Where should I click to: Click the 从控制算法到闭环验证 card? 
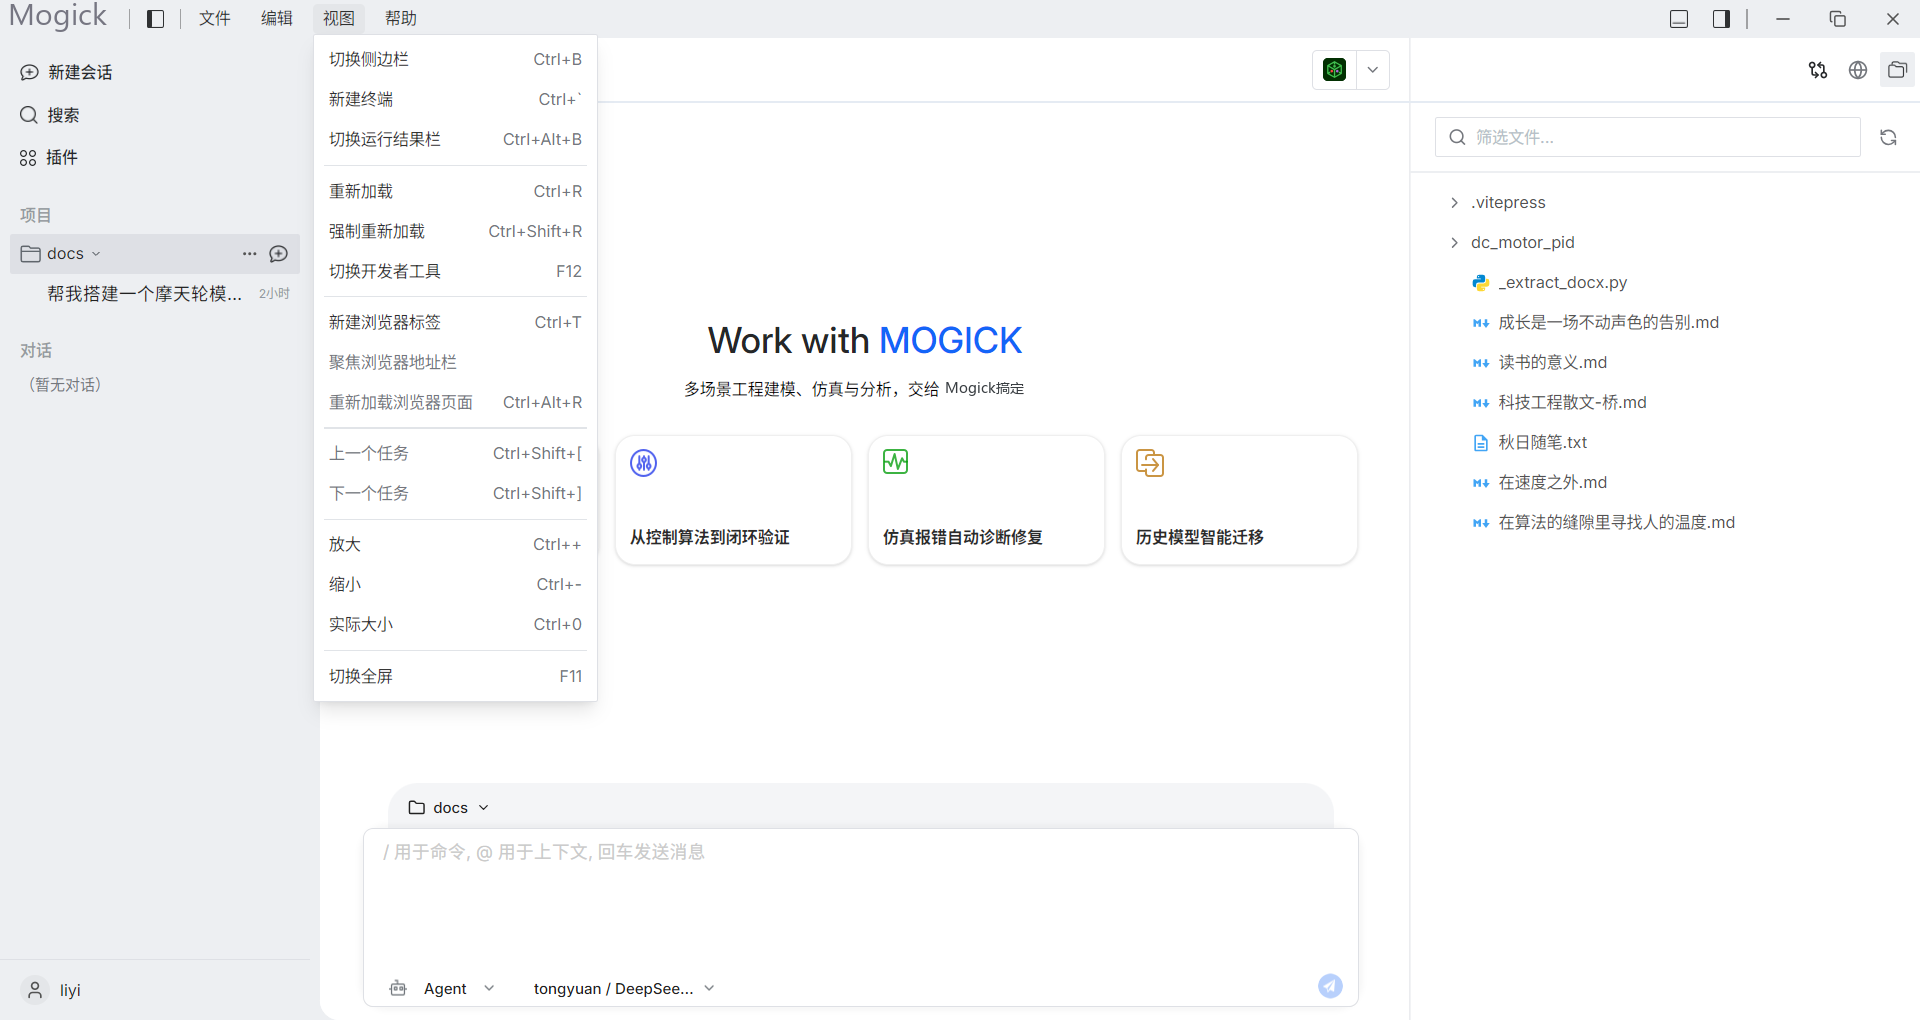733,500
